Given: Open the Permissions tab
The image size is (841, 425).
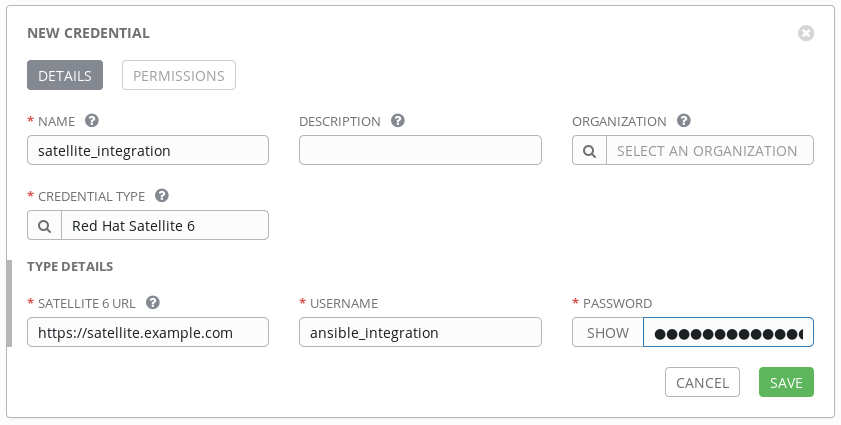Looking at the screenshot, I should tap(179, 75).
